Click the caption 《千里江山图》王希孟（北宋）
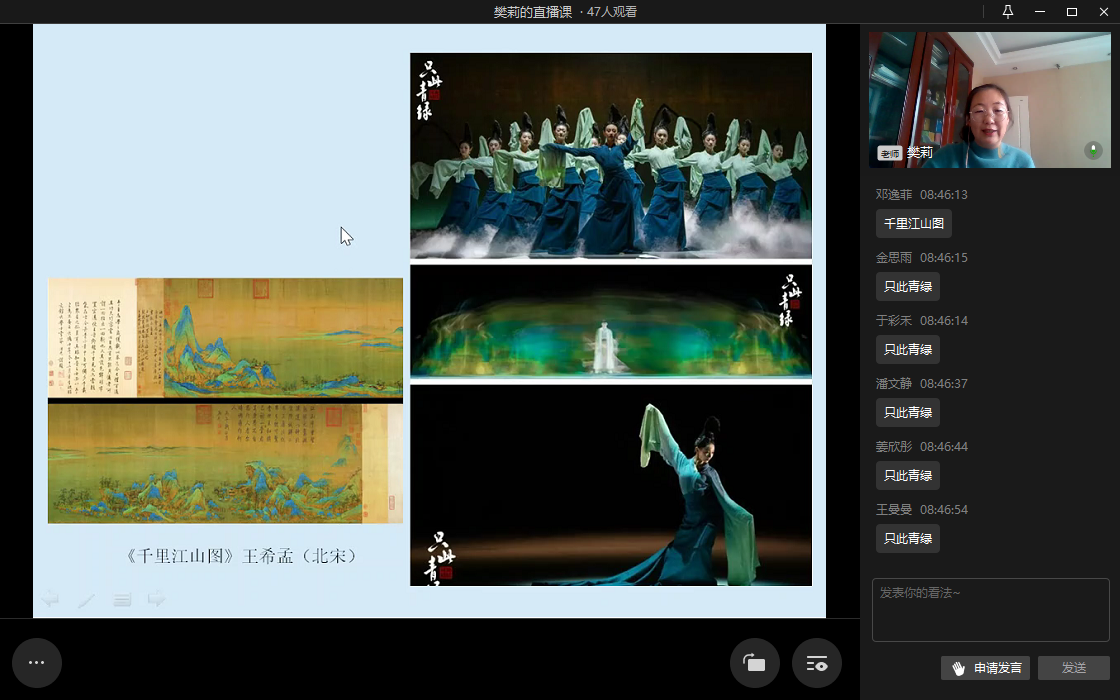 click(241, 556)
